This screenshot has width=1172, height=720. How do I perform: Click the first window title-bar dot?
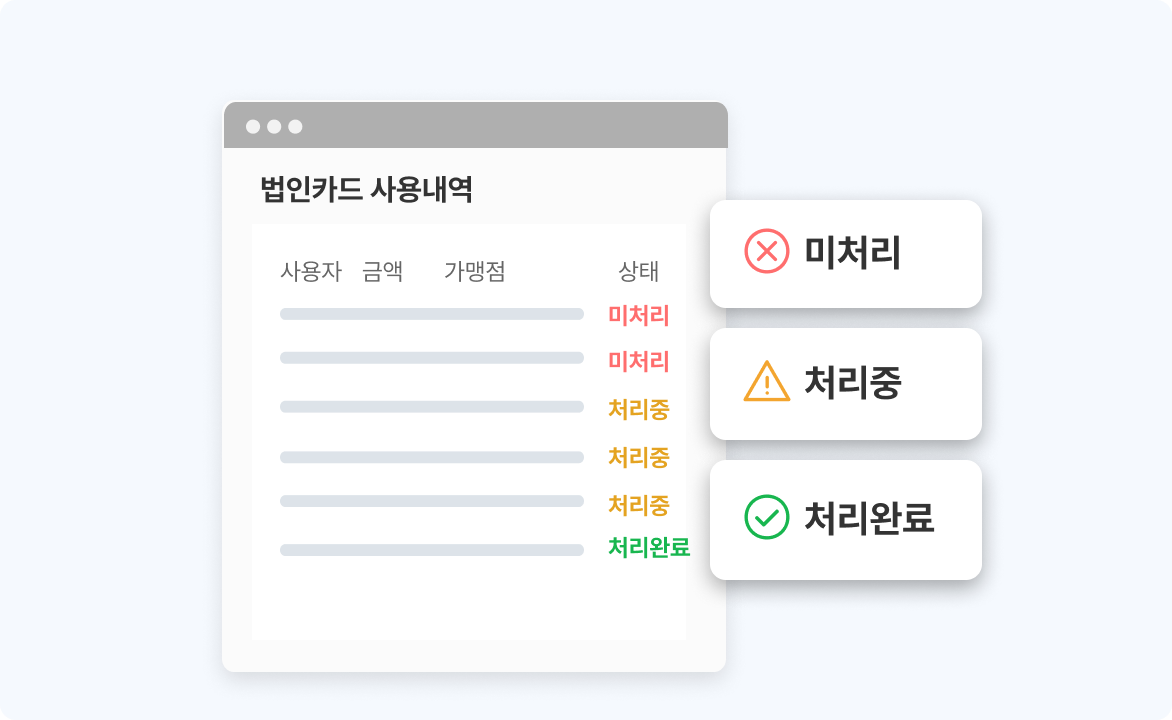pos(253,126)
